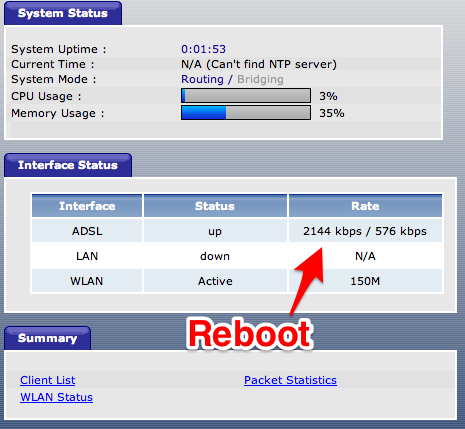
Task: Click the system uptime value 0:01:53
Action: pos(203,49)
